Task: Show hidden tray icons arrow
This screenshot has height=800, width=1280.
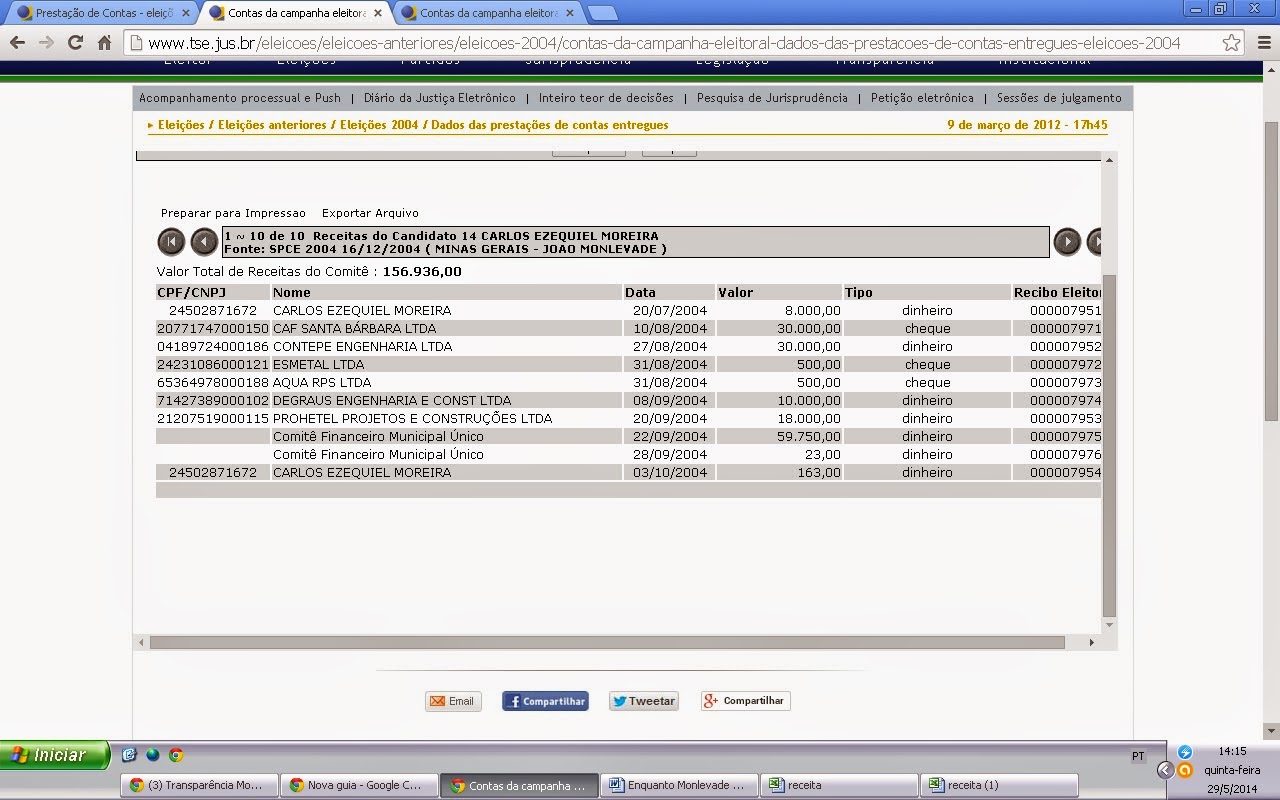Action: 1164,770
